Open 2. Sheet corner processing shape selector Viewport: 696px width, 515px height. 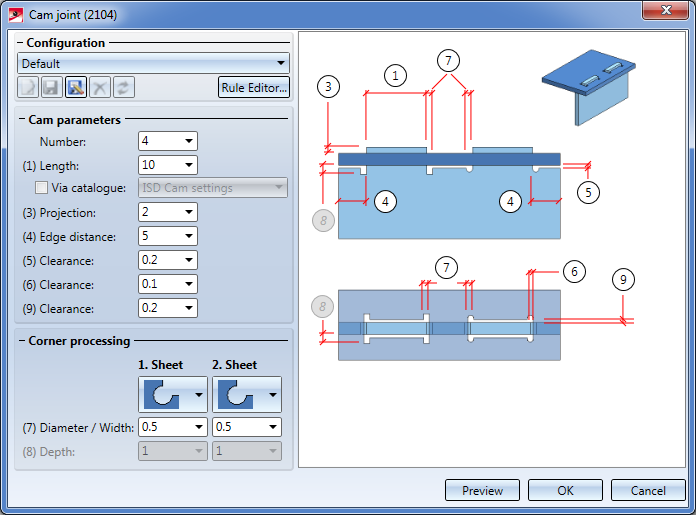(247, 395)
